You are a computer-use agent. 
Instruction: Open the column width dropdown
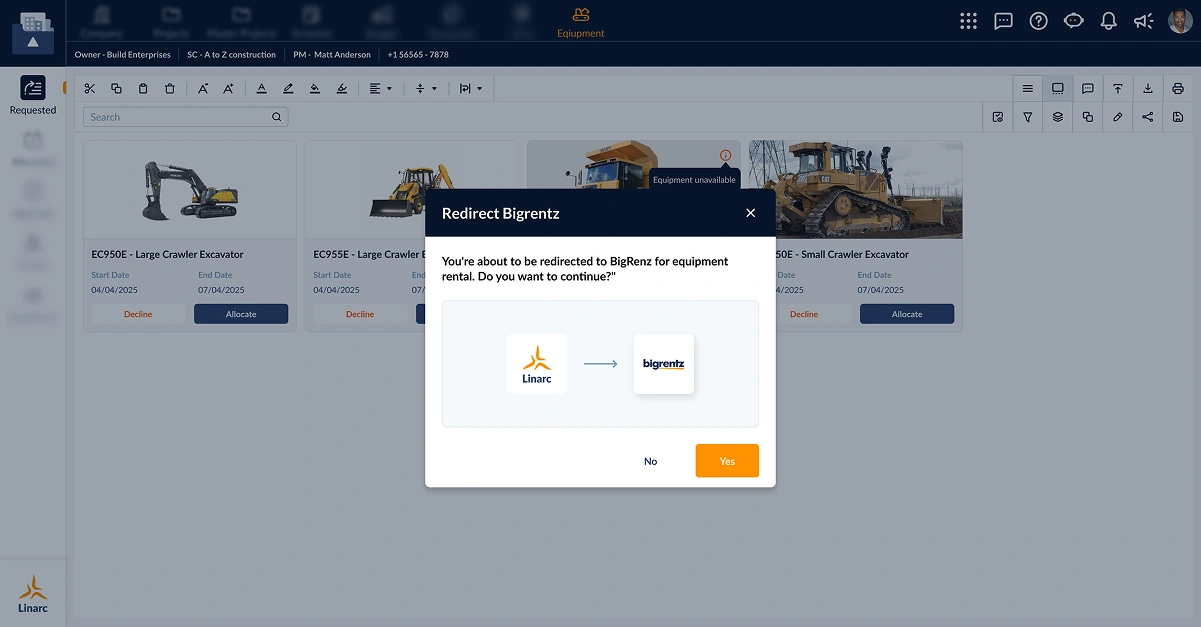471,88
